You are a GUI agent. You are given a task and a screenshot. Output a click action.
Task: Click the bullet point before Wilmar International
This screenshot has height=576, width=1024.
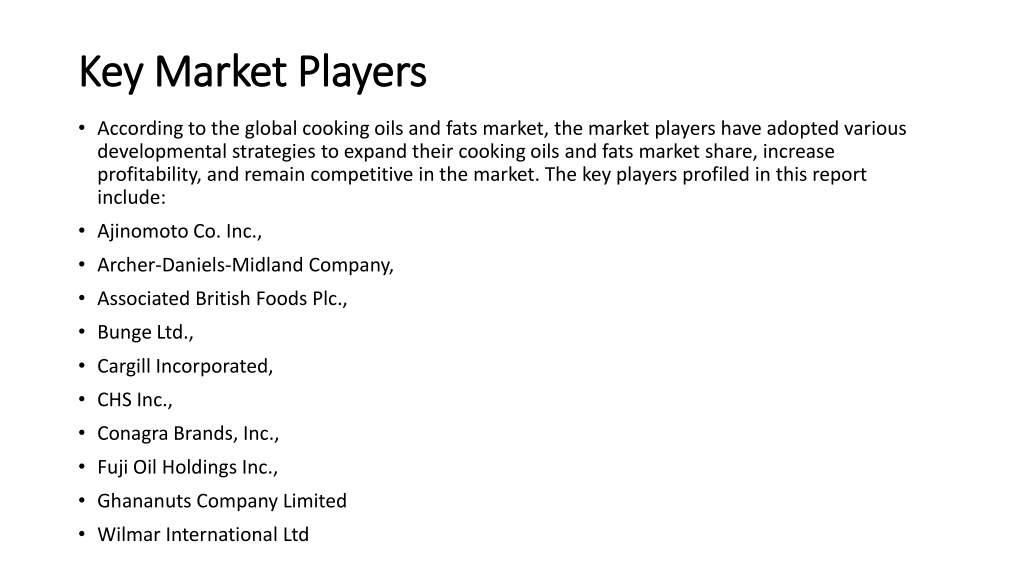coord(82,534)
